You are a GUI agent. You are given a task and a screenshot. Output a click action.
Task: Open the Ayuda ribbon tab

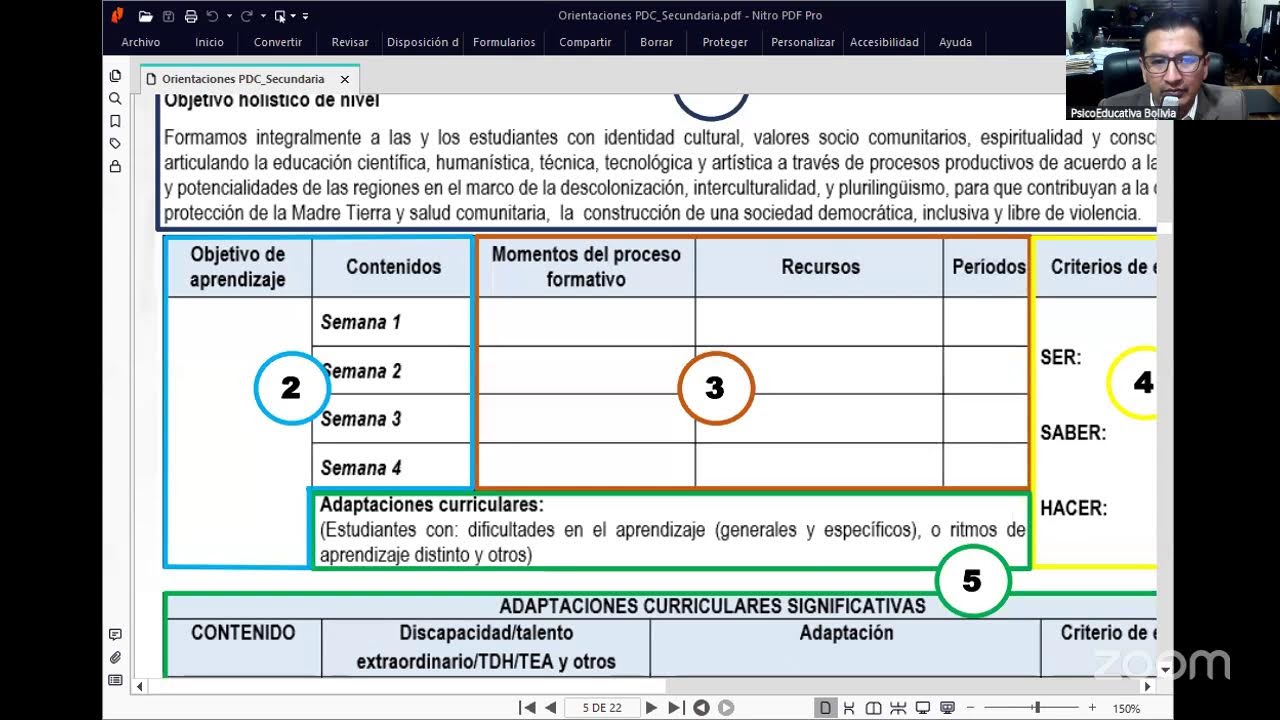point(955,42)
